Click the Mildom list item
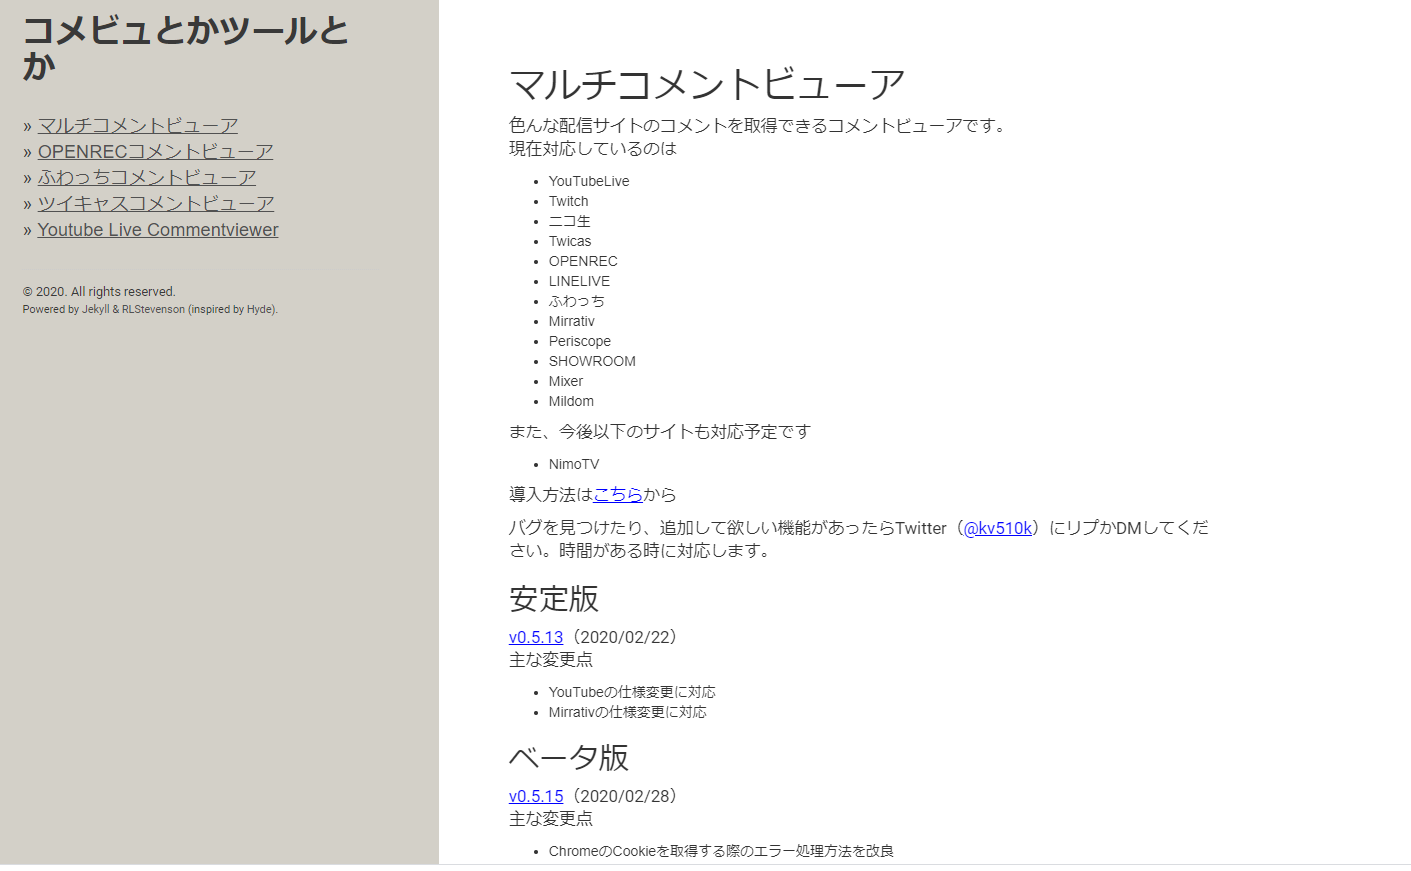The width and height of the screenshot is (1411, 871). (x=571, y=401)
